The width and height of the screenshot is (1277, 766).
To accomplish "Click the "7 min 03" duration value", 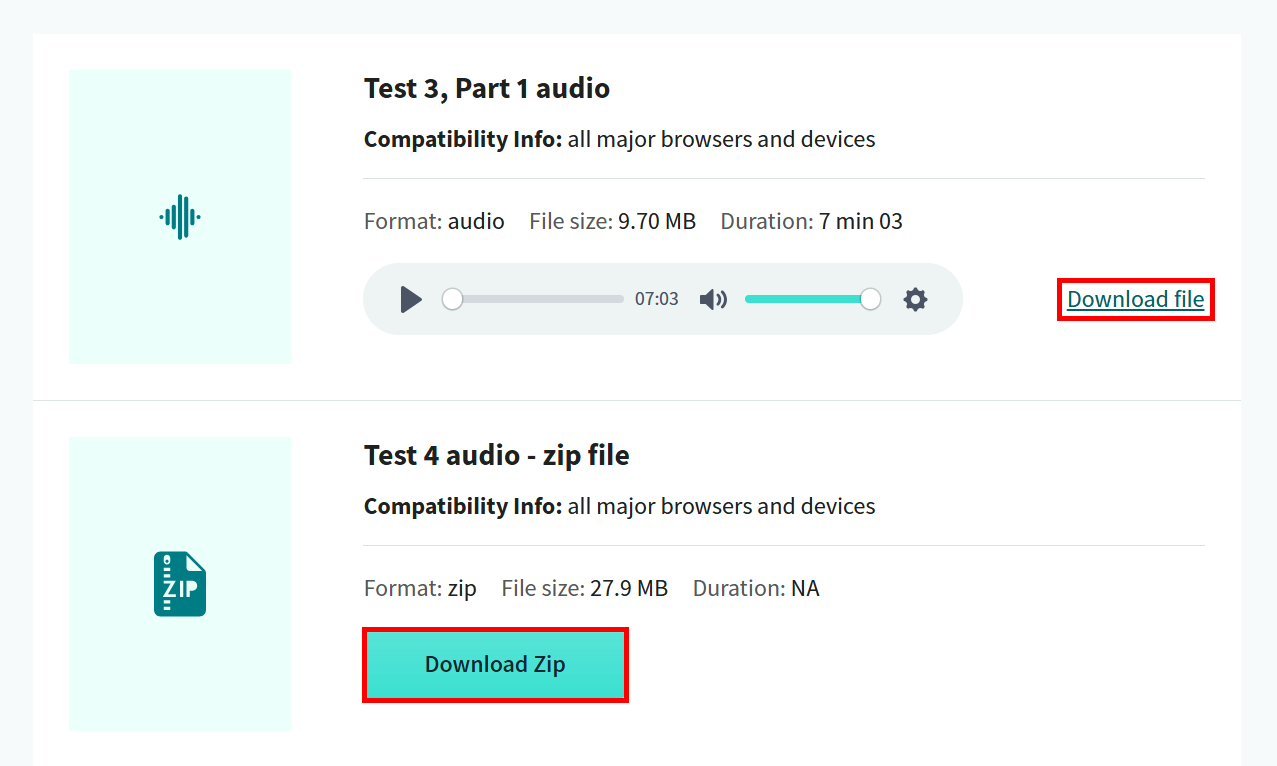I will tap(860, 221).
